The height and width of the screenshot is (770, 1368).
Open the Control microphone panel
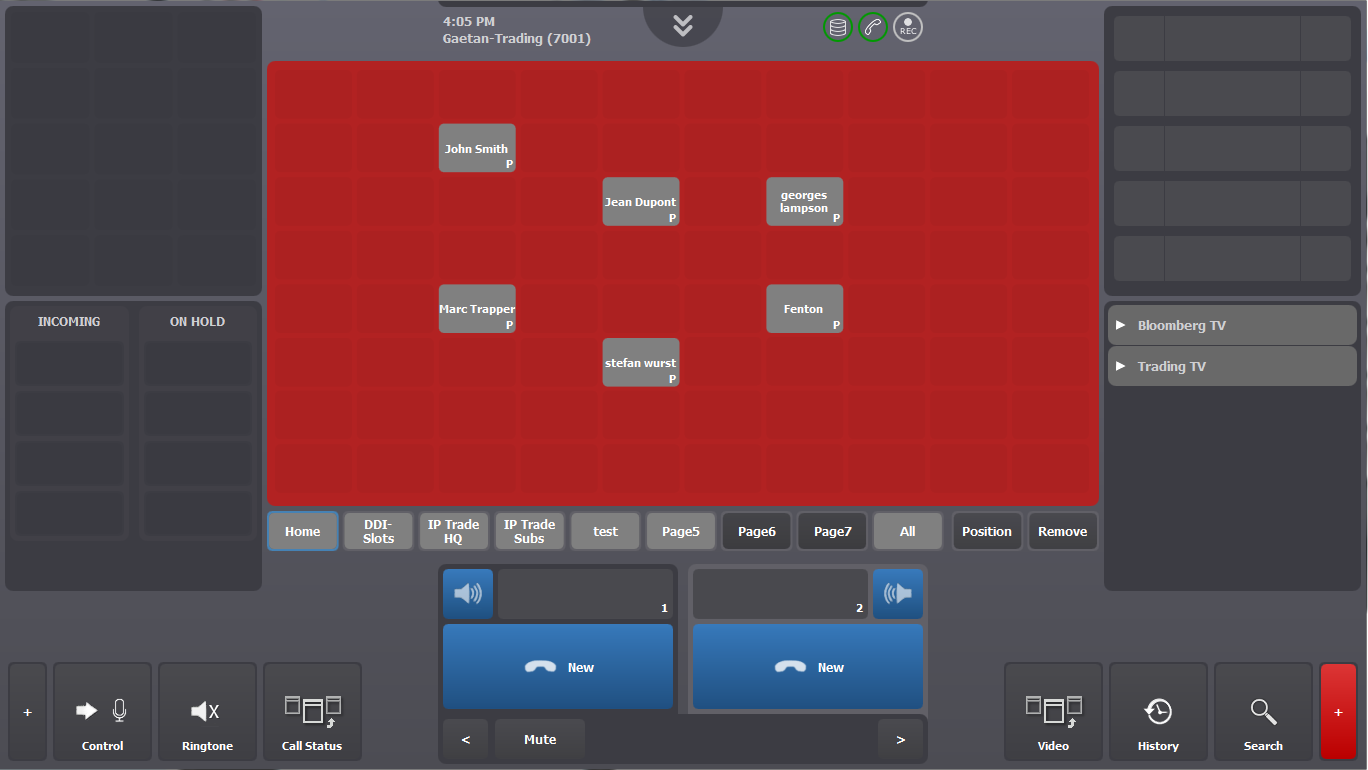103,712
